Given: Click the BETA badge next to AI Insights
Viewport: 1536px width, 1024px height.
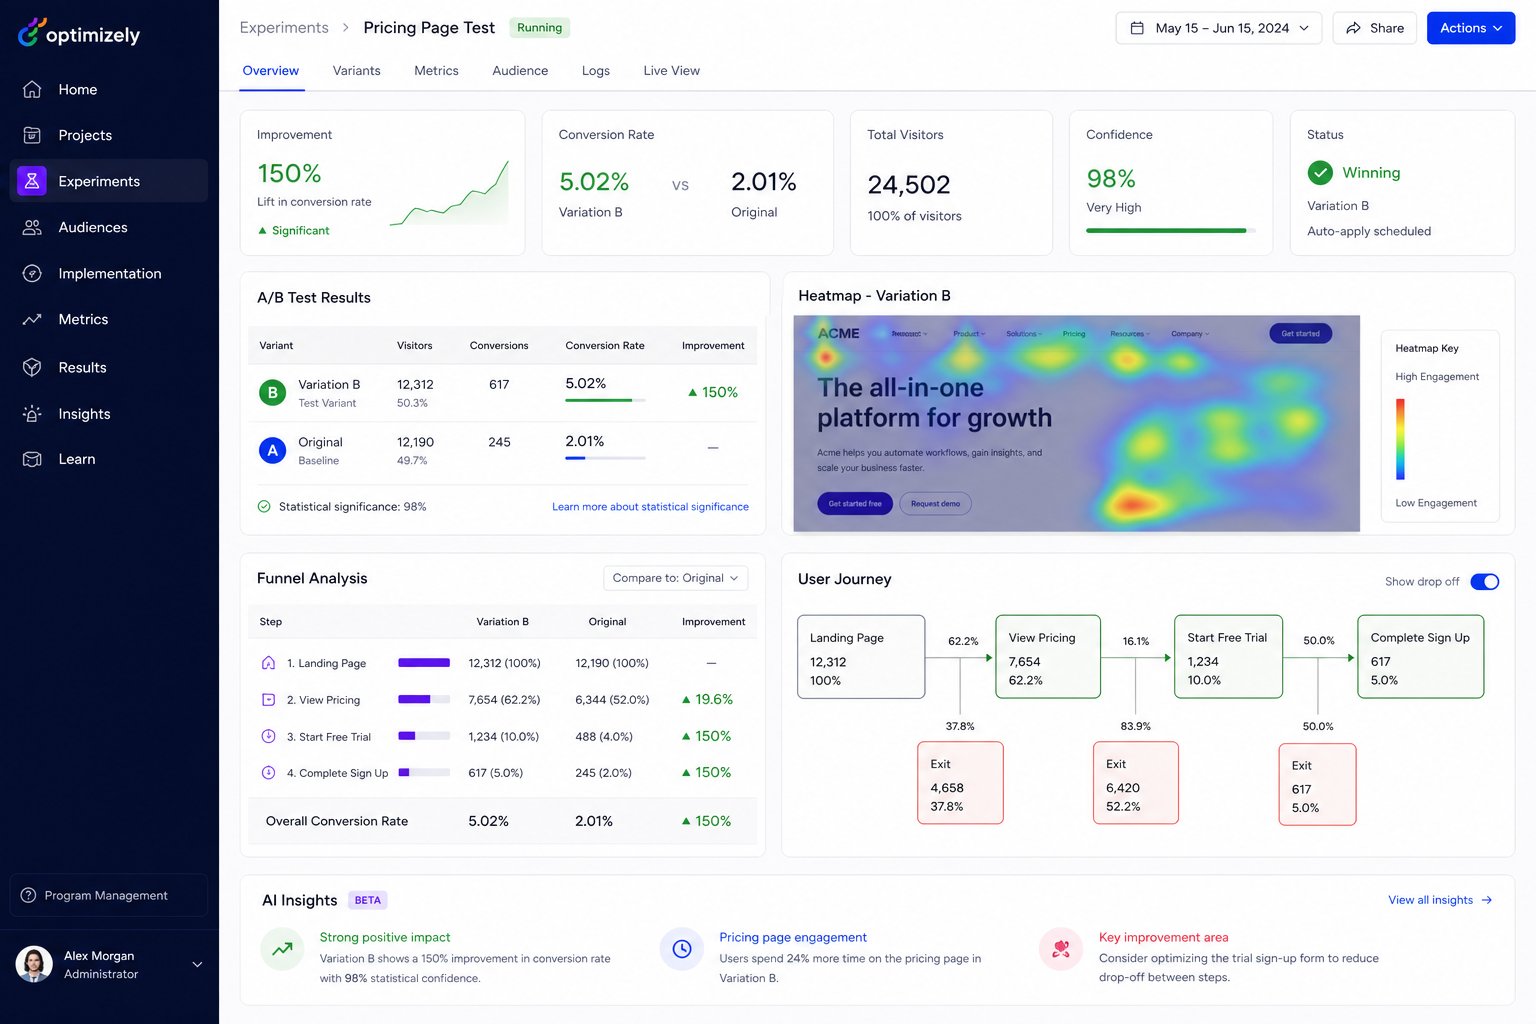Looking at the screenshot, I should pos(367,900).
